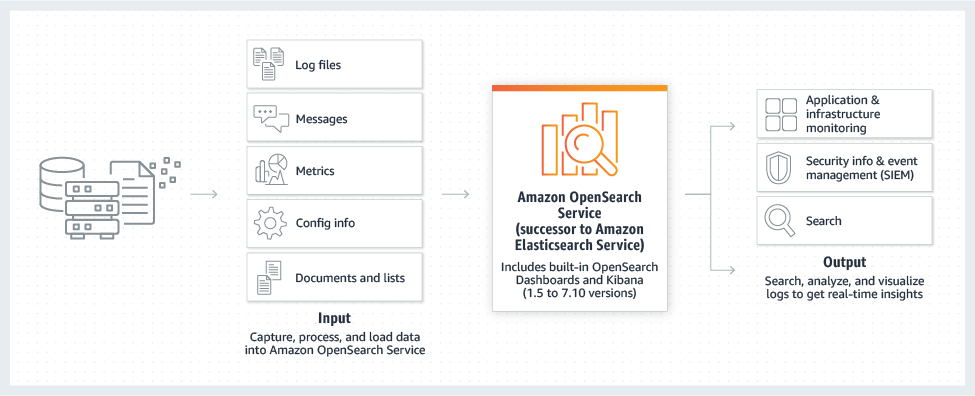Click the Config info gear icon
Screen dimensions: 975x396
coord(270,223)
